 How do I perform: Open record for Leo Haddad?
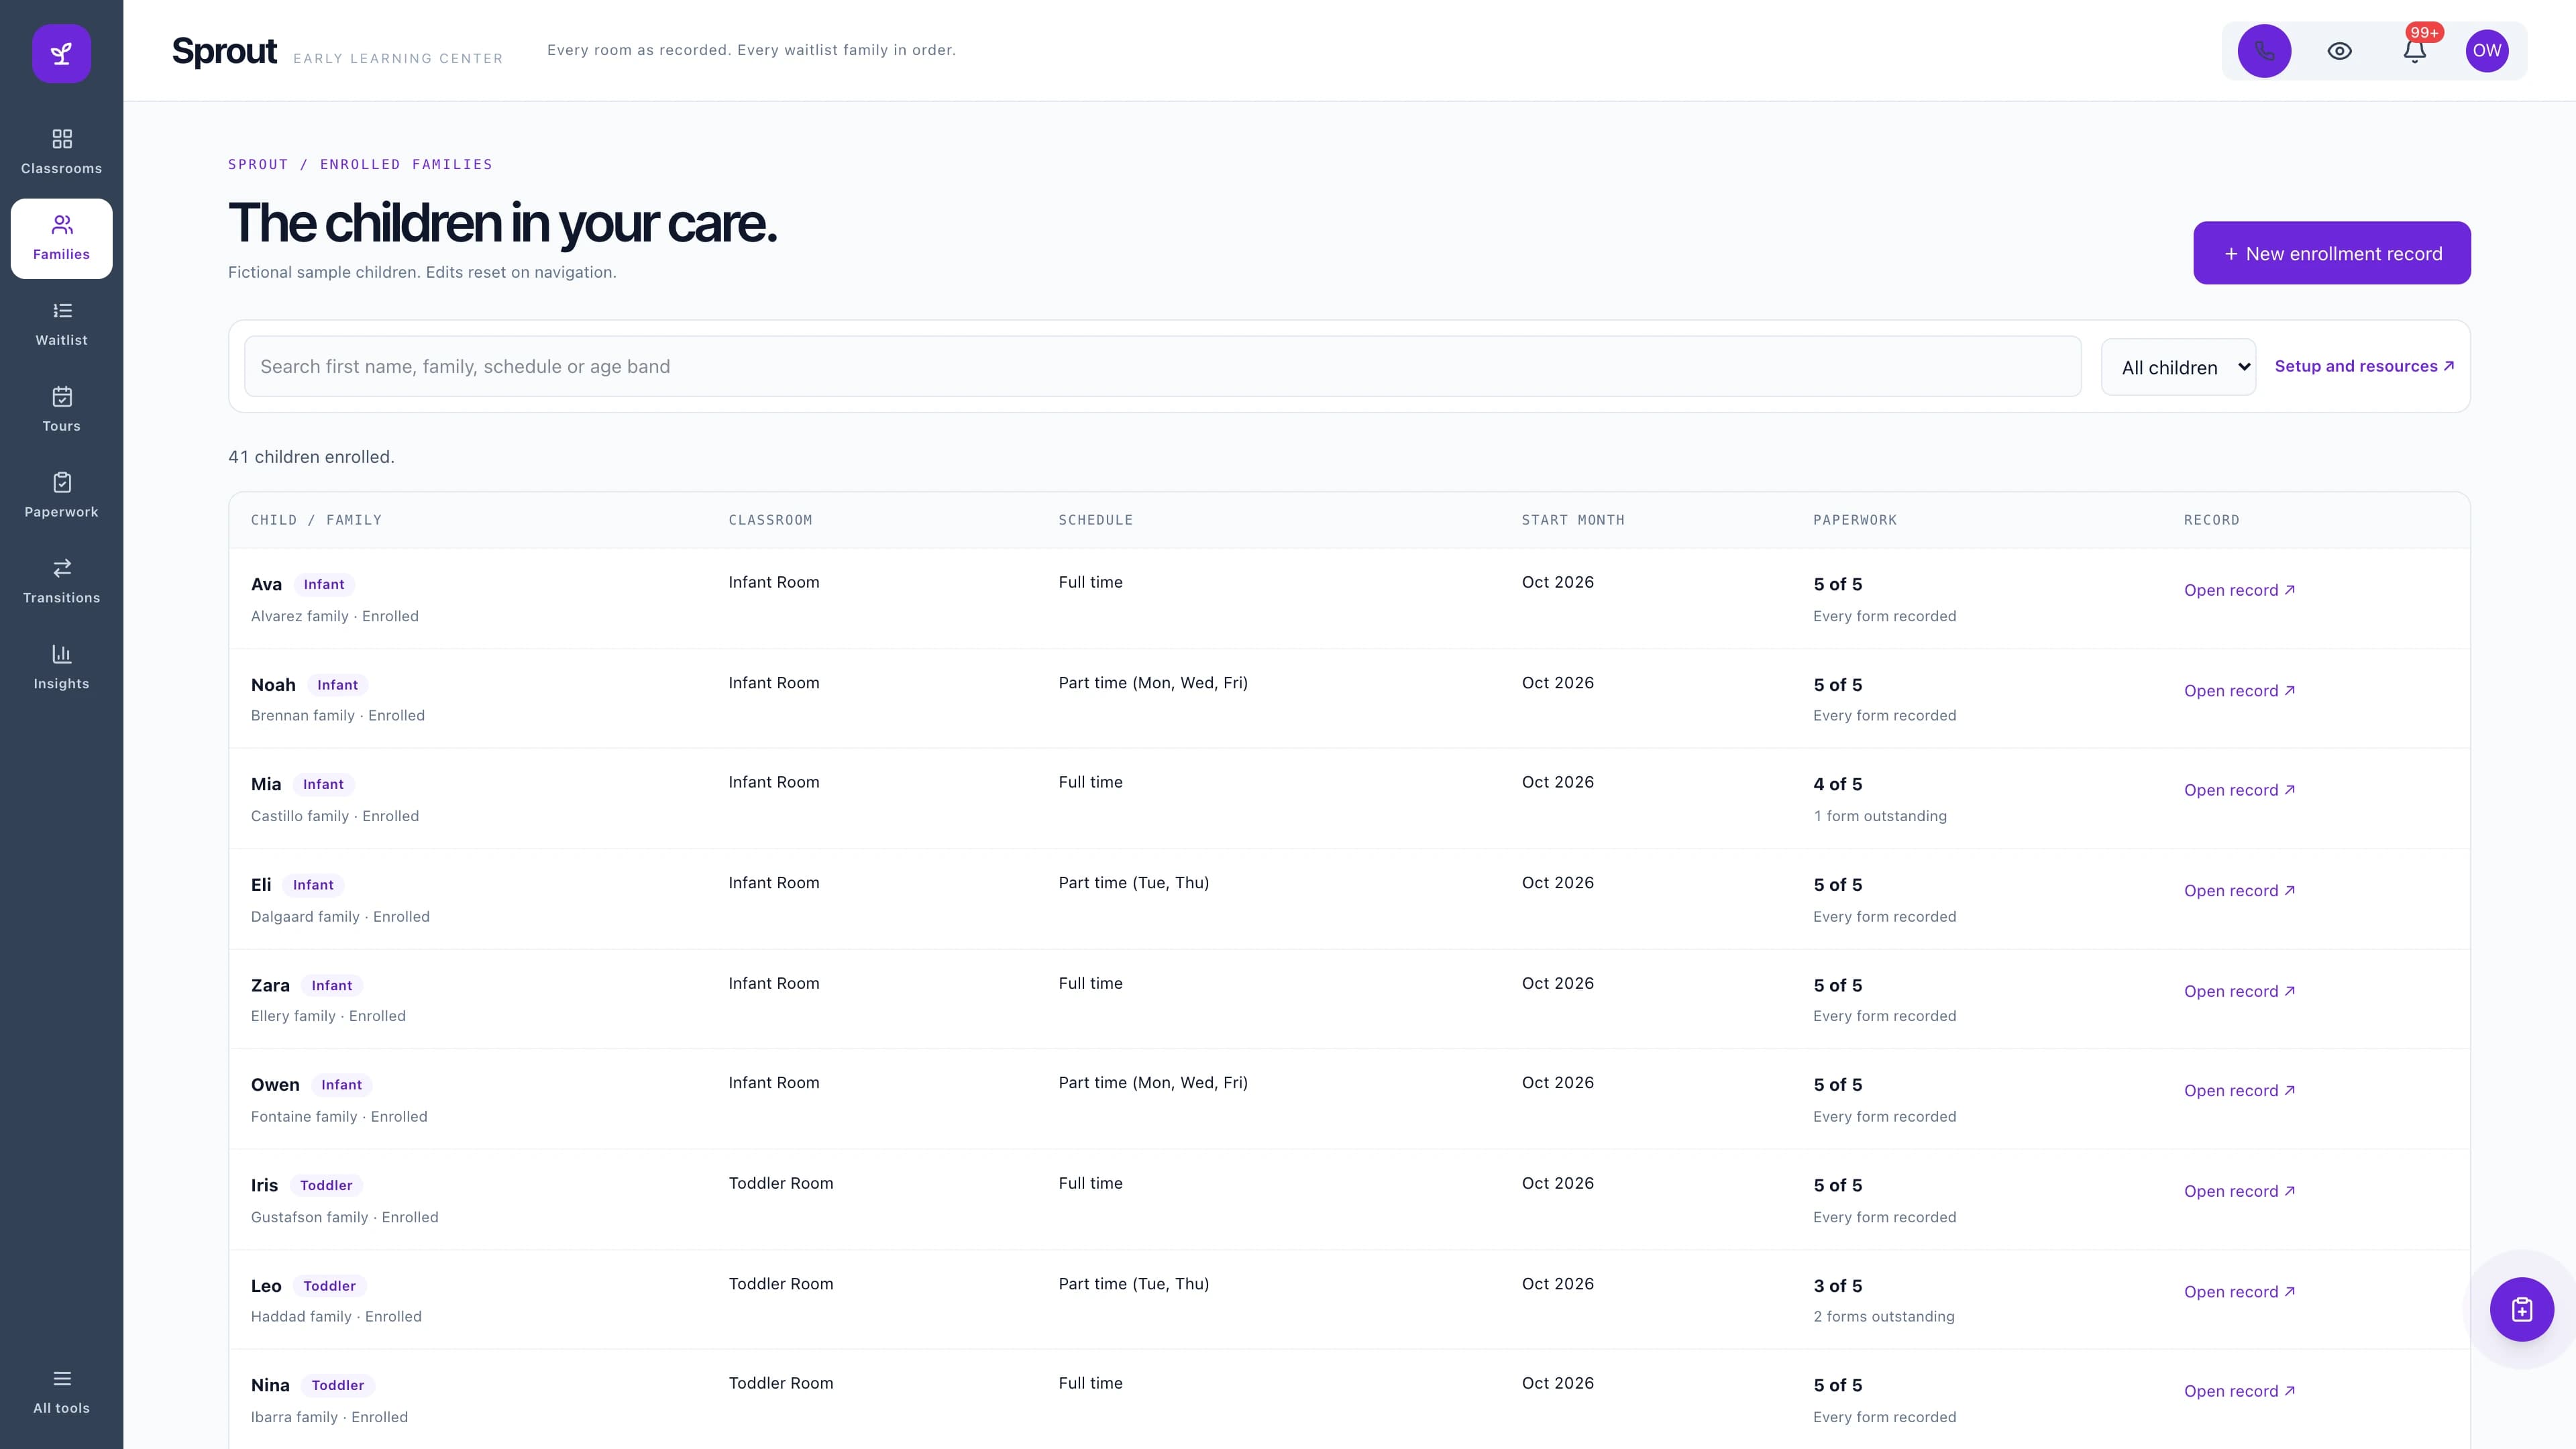(x=2239, y=1292)
